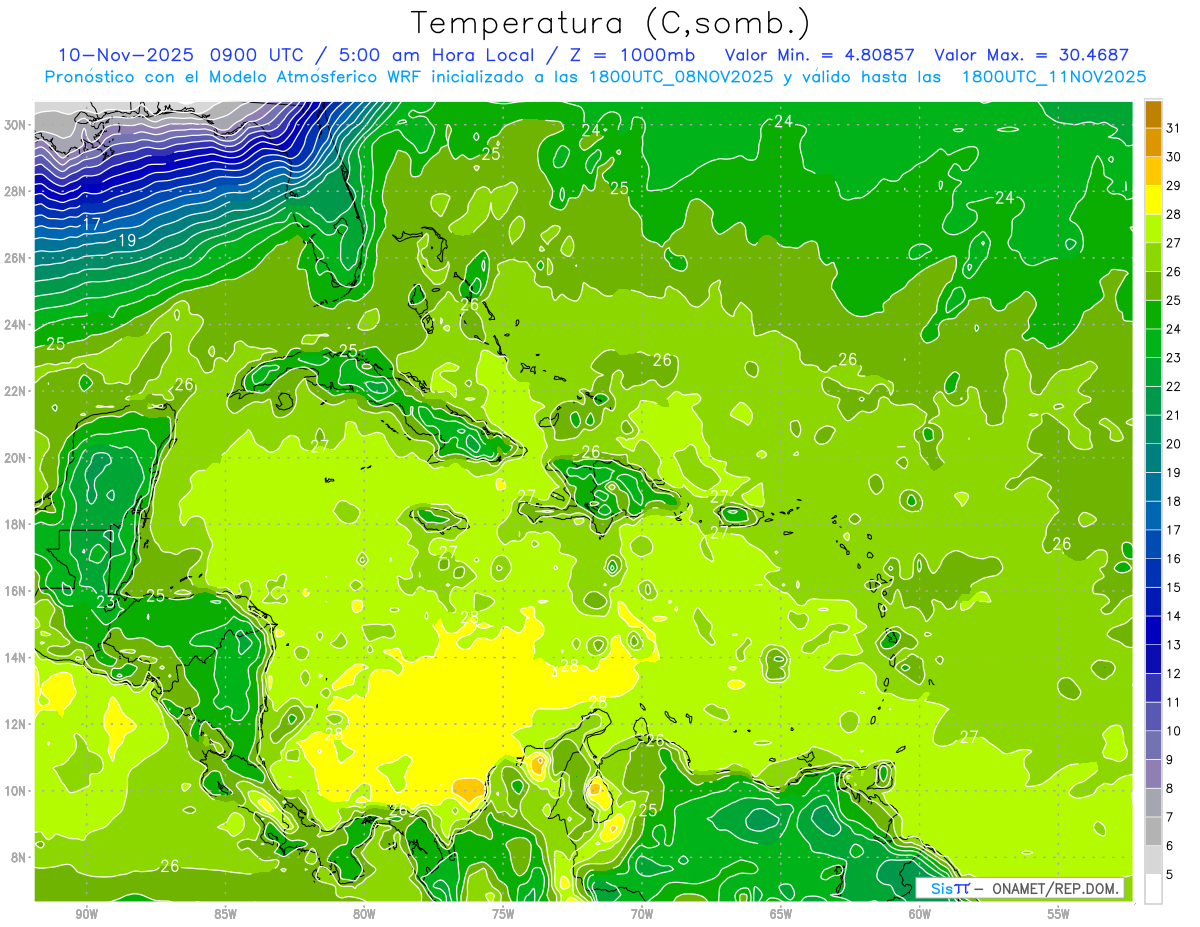
Task: Click the colorbar scale label '5'
Action: [1170, 875]
